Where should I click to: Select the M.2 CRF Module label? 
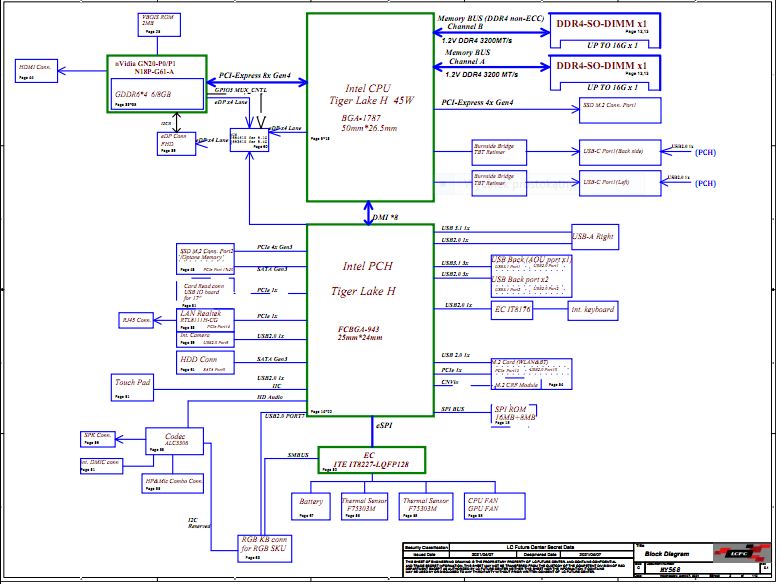516,385
